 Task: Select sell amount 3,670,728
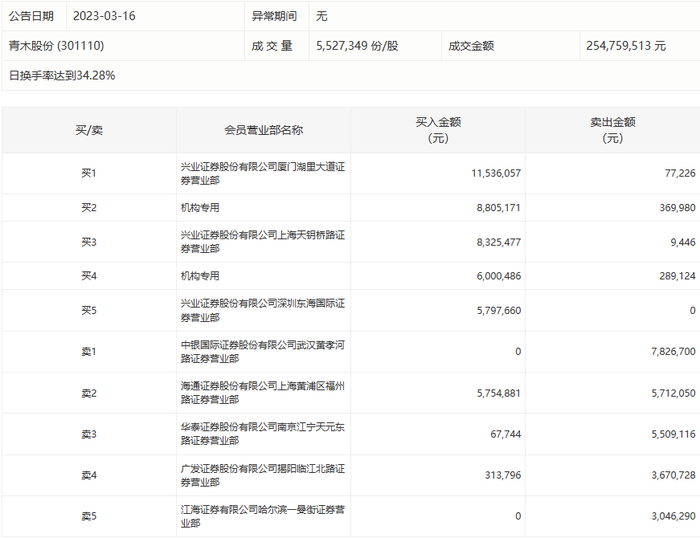[x=673, y=475]
